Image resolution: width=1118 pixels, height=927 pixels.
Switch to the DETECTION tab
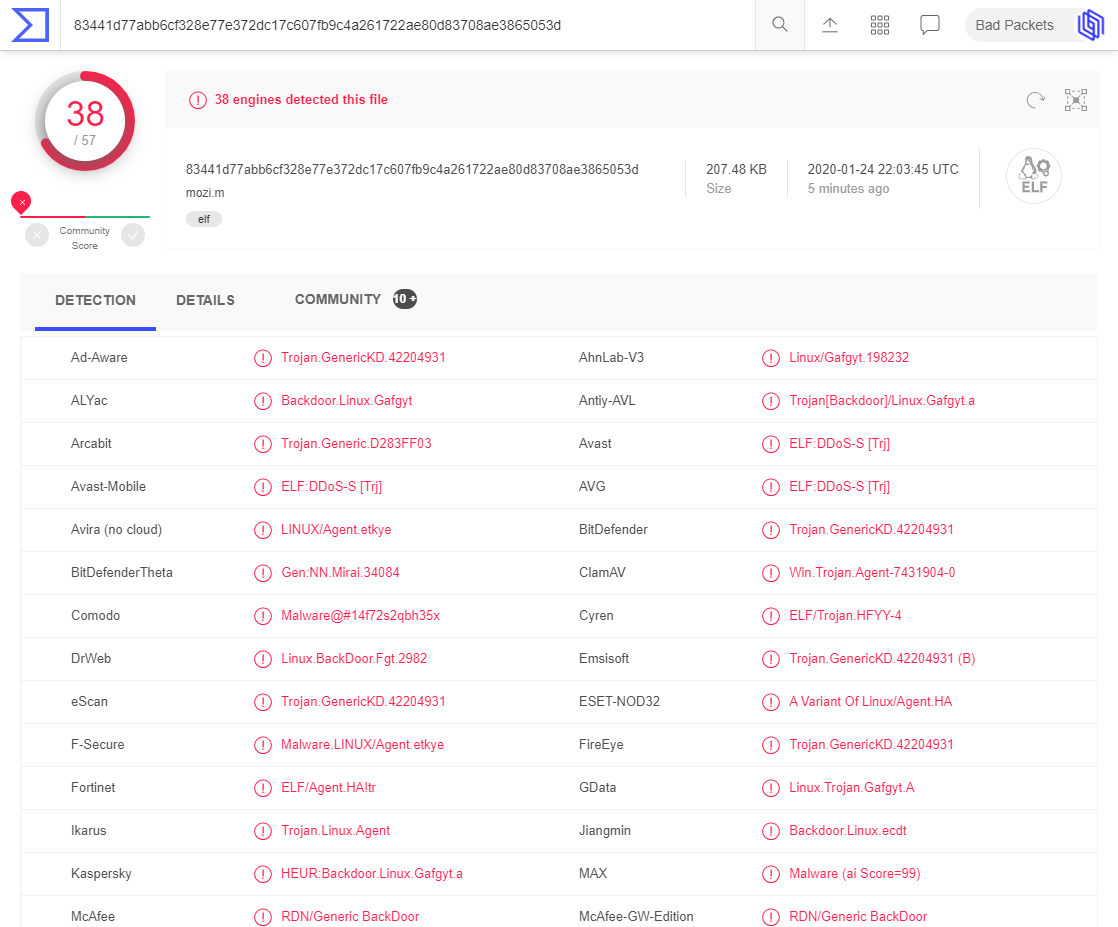point(96,300)
